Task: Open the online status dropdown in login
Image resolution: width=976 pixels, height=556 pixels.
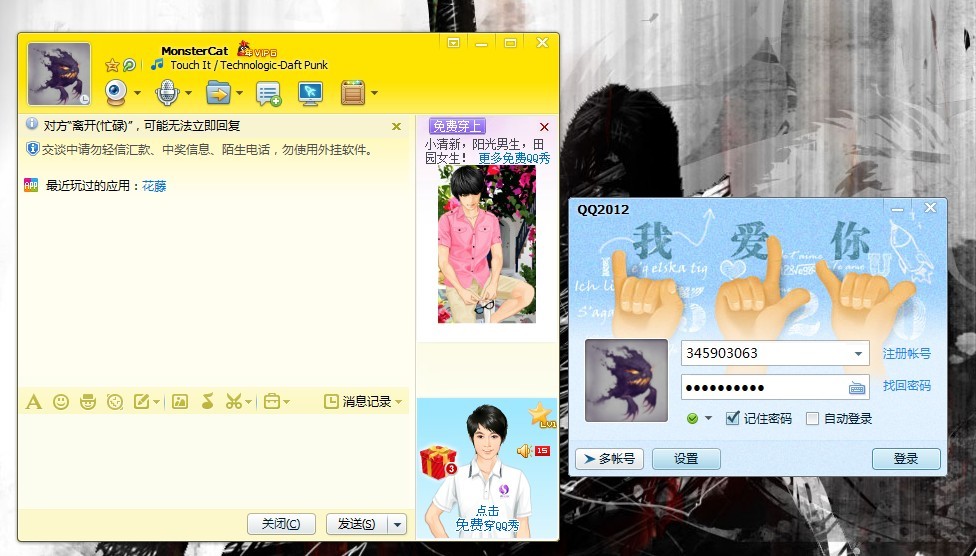Action: (699, 418)
